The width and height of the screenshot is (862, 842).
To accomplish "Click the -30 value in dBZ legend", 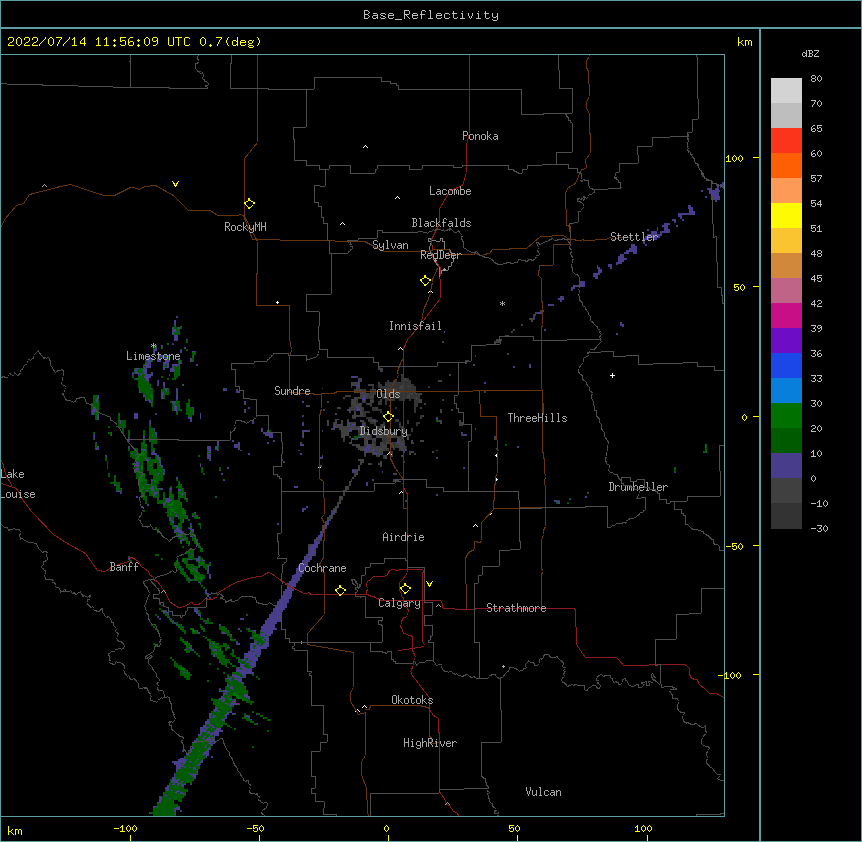I will point(819,528).
